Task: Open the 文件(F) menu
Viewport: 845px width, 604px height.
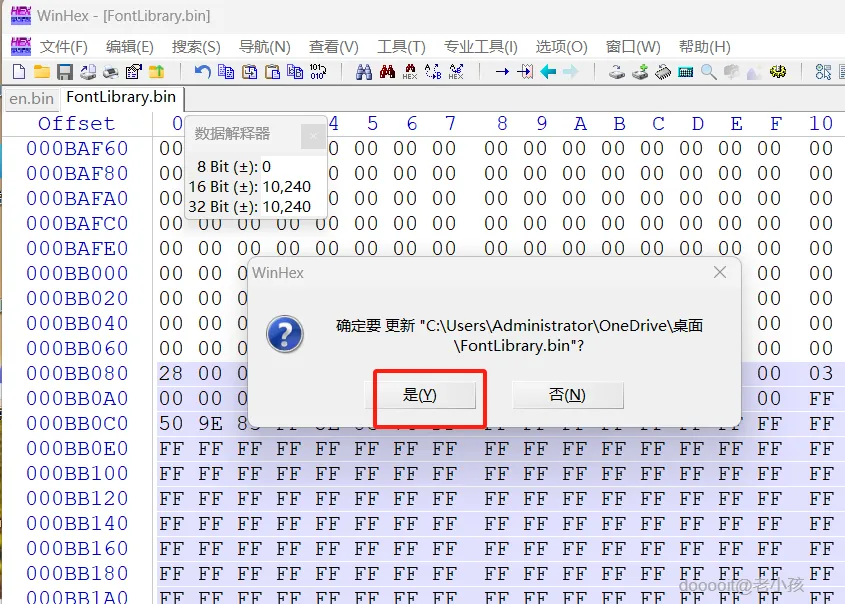Action: pos(64,47)
